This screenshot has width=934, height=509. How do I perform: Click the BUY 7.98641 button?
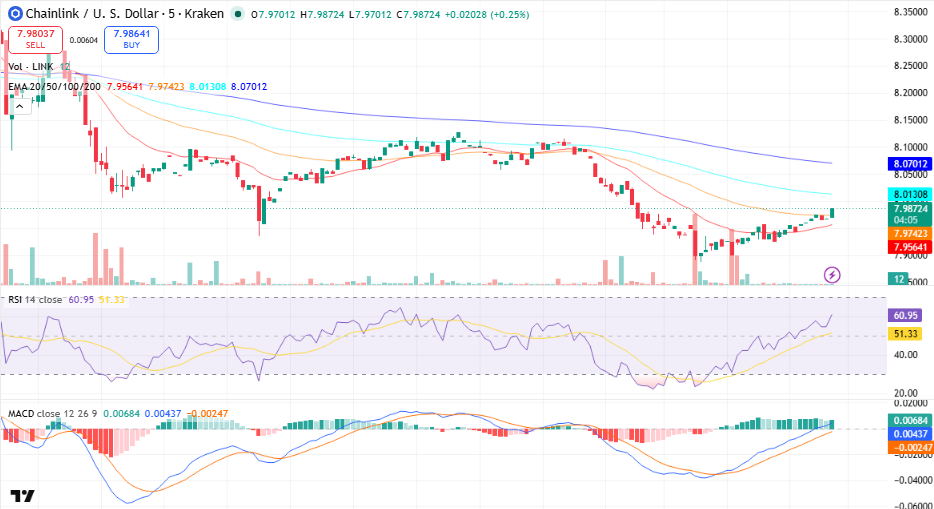[x=132, y=39]
